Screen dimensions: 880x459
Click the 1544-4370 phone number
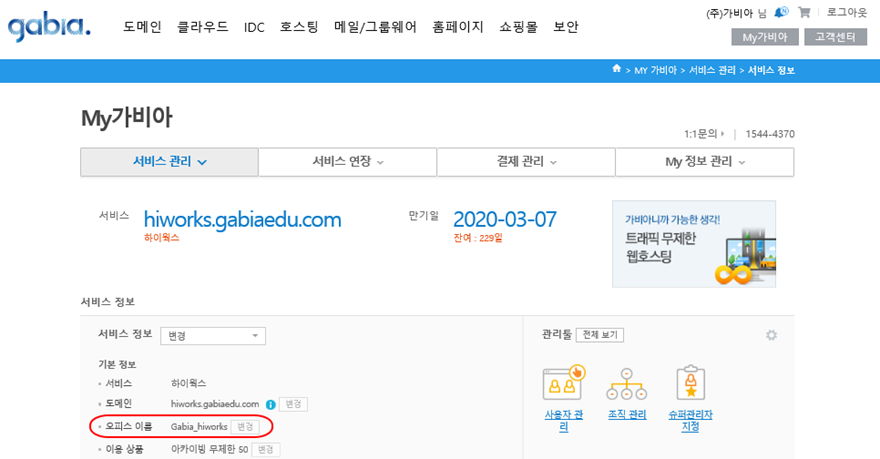(x=770, y=134)
